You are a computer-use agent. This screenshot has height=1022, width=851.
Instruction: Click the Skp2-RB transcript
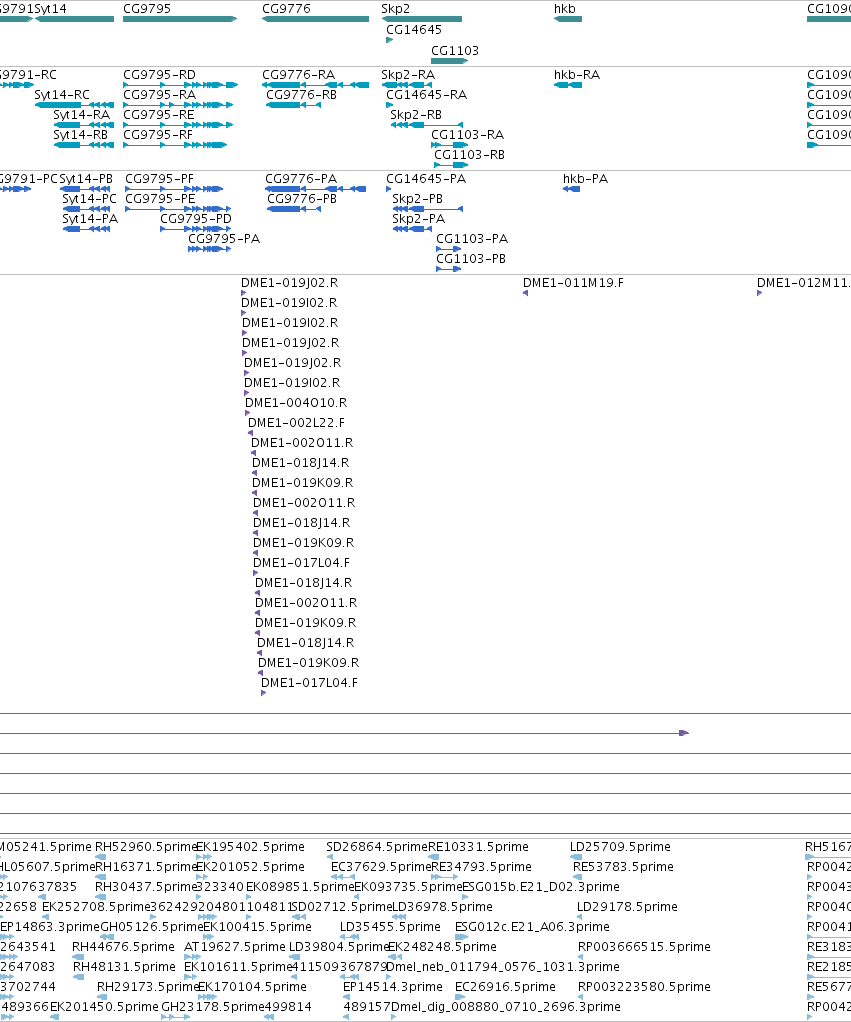(427, 124)
